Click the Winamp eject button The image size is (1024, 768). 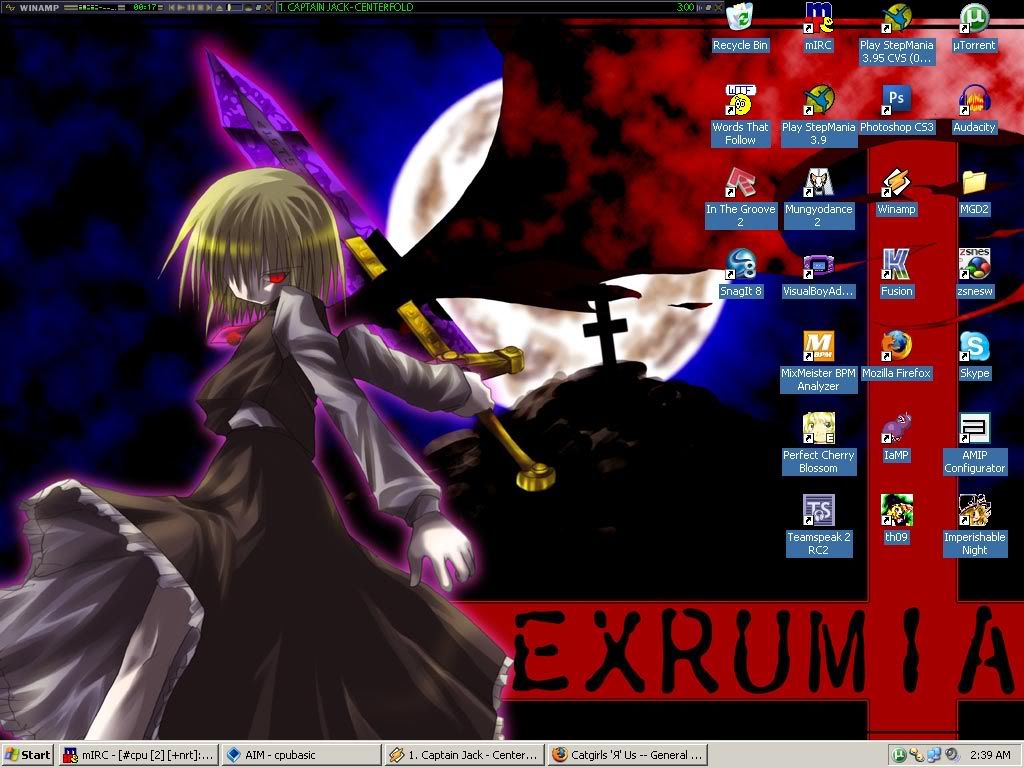coord(219,7)
